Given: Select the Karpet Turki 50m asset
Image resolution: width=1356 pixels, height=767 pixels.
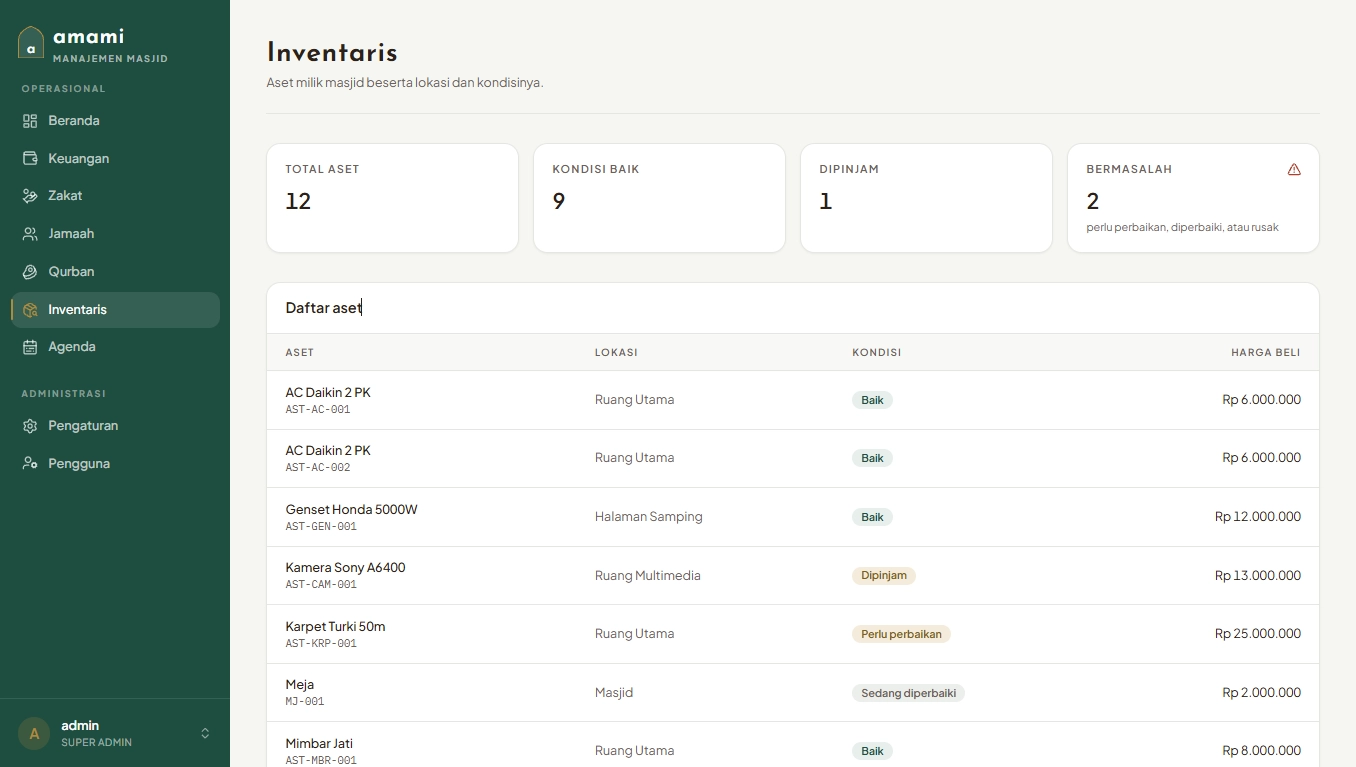Looking at the screenshot, I should coord(793,634).
